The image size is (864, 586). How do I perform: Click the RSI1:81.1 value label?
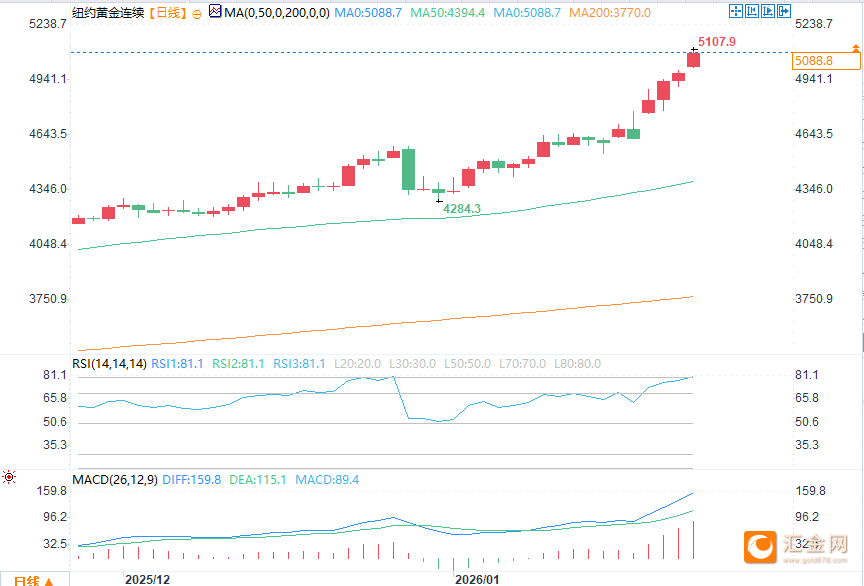coord(177,364)
